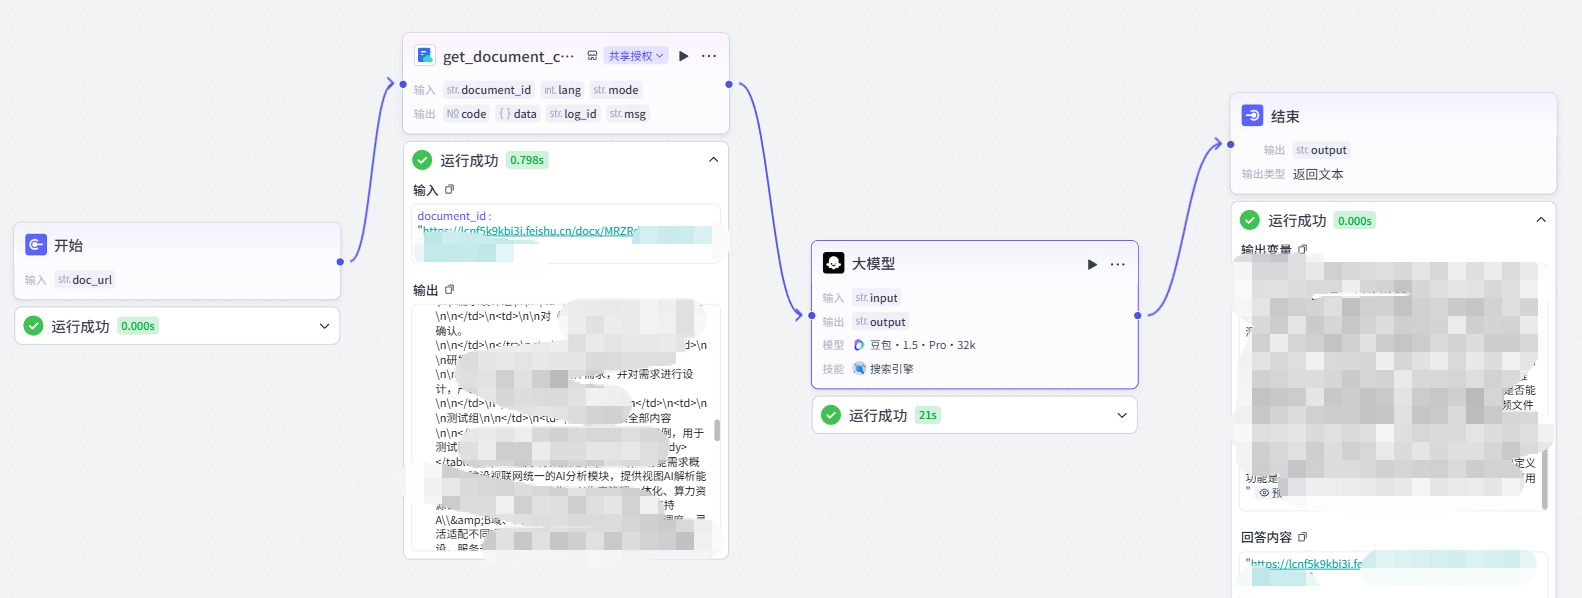Image resolution: width=1582 pixels, height=598 pixels.
Task: Click the 21s run time badge
Action: pos(928,415)
